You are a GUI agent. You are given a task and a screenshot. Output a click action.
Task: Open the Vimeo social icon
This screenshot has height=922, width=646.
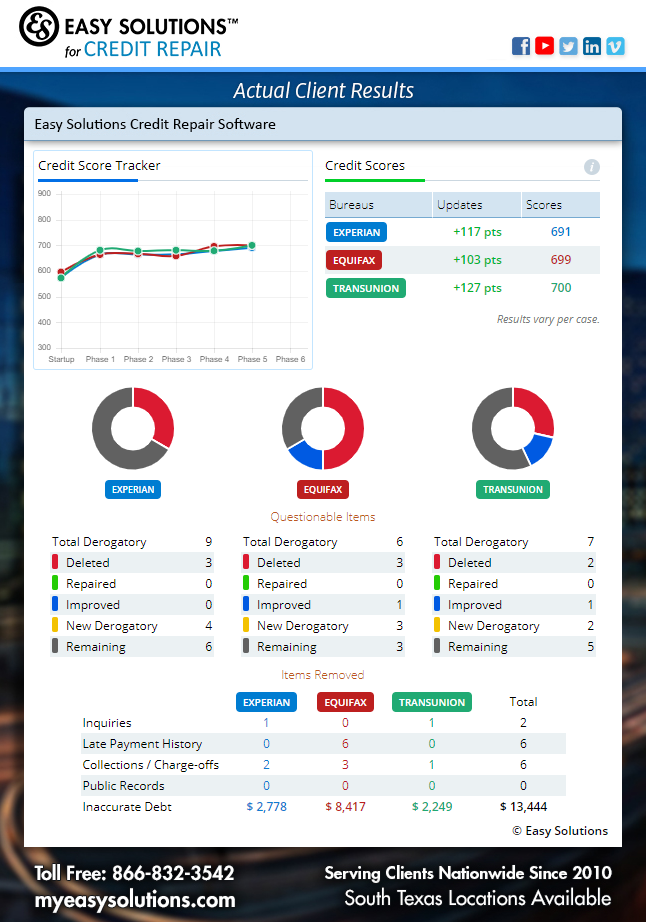(x=615, y=46)
